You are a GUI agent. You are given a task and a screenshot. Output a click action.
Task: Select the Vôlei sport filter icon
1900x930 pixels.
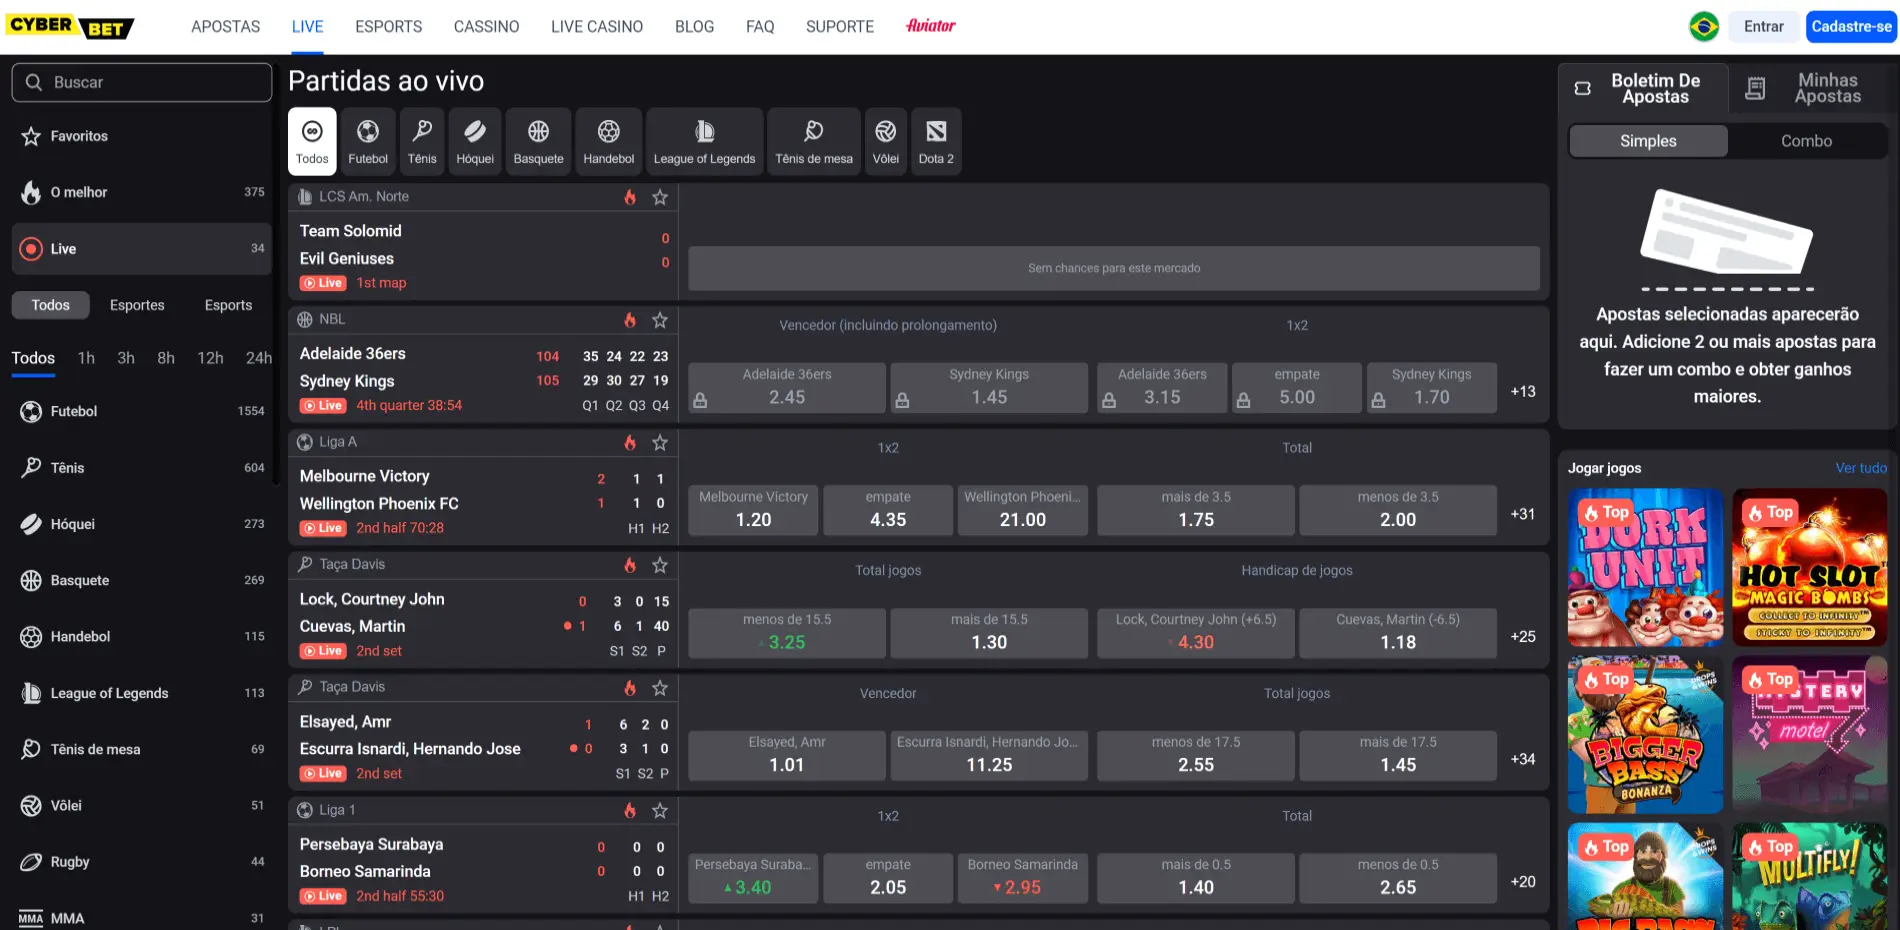coord(884,140)
